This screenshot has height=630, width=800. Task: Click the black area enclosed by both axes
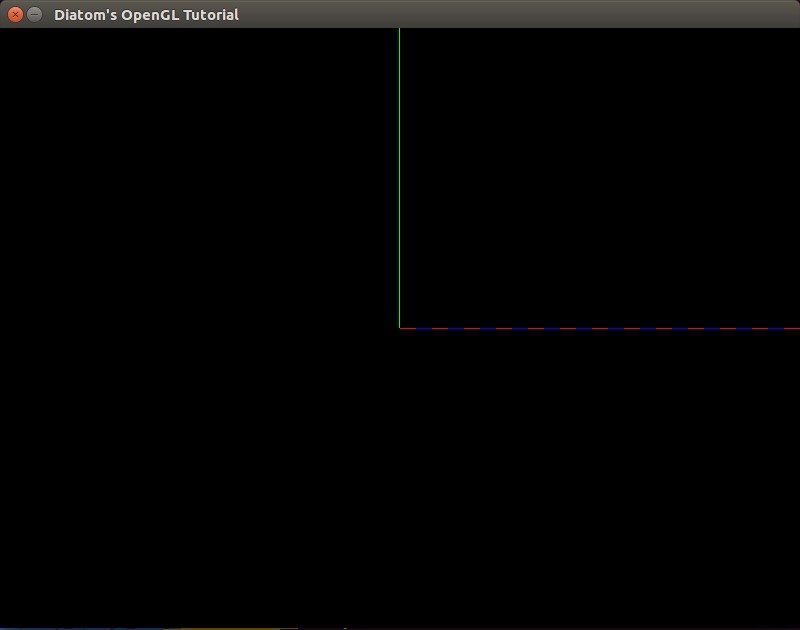(600, 180)
